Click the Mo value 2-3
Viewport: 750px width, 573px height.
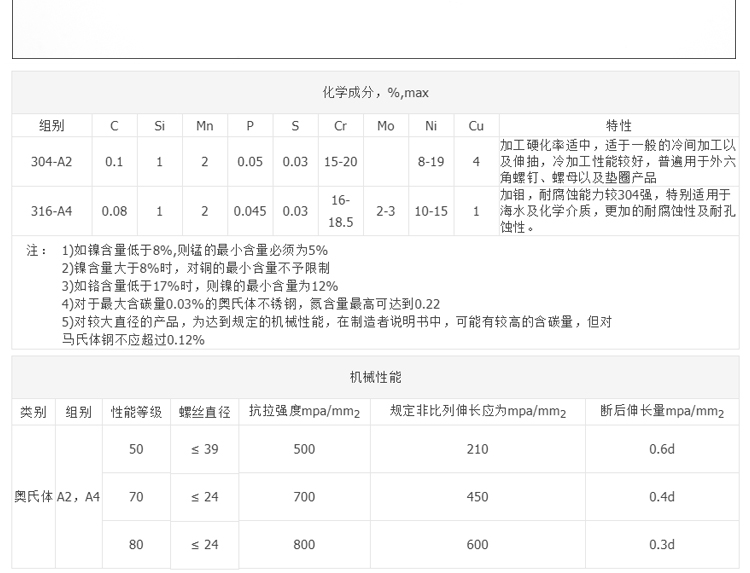(x=386, y=211)
